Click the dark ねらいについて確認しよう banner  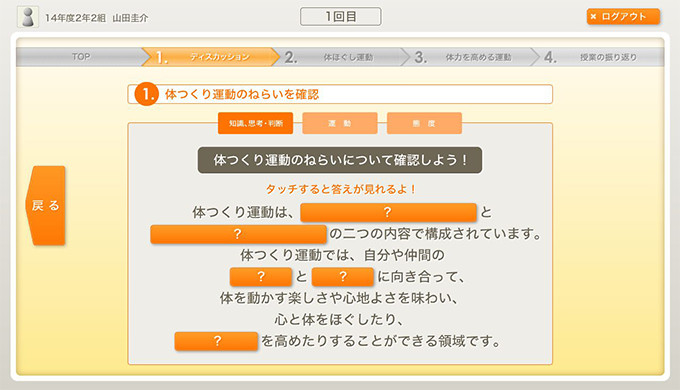[340, 160]
